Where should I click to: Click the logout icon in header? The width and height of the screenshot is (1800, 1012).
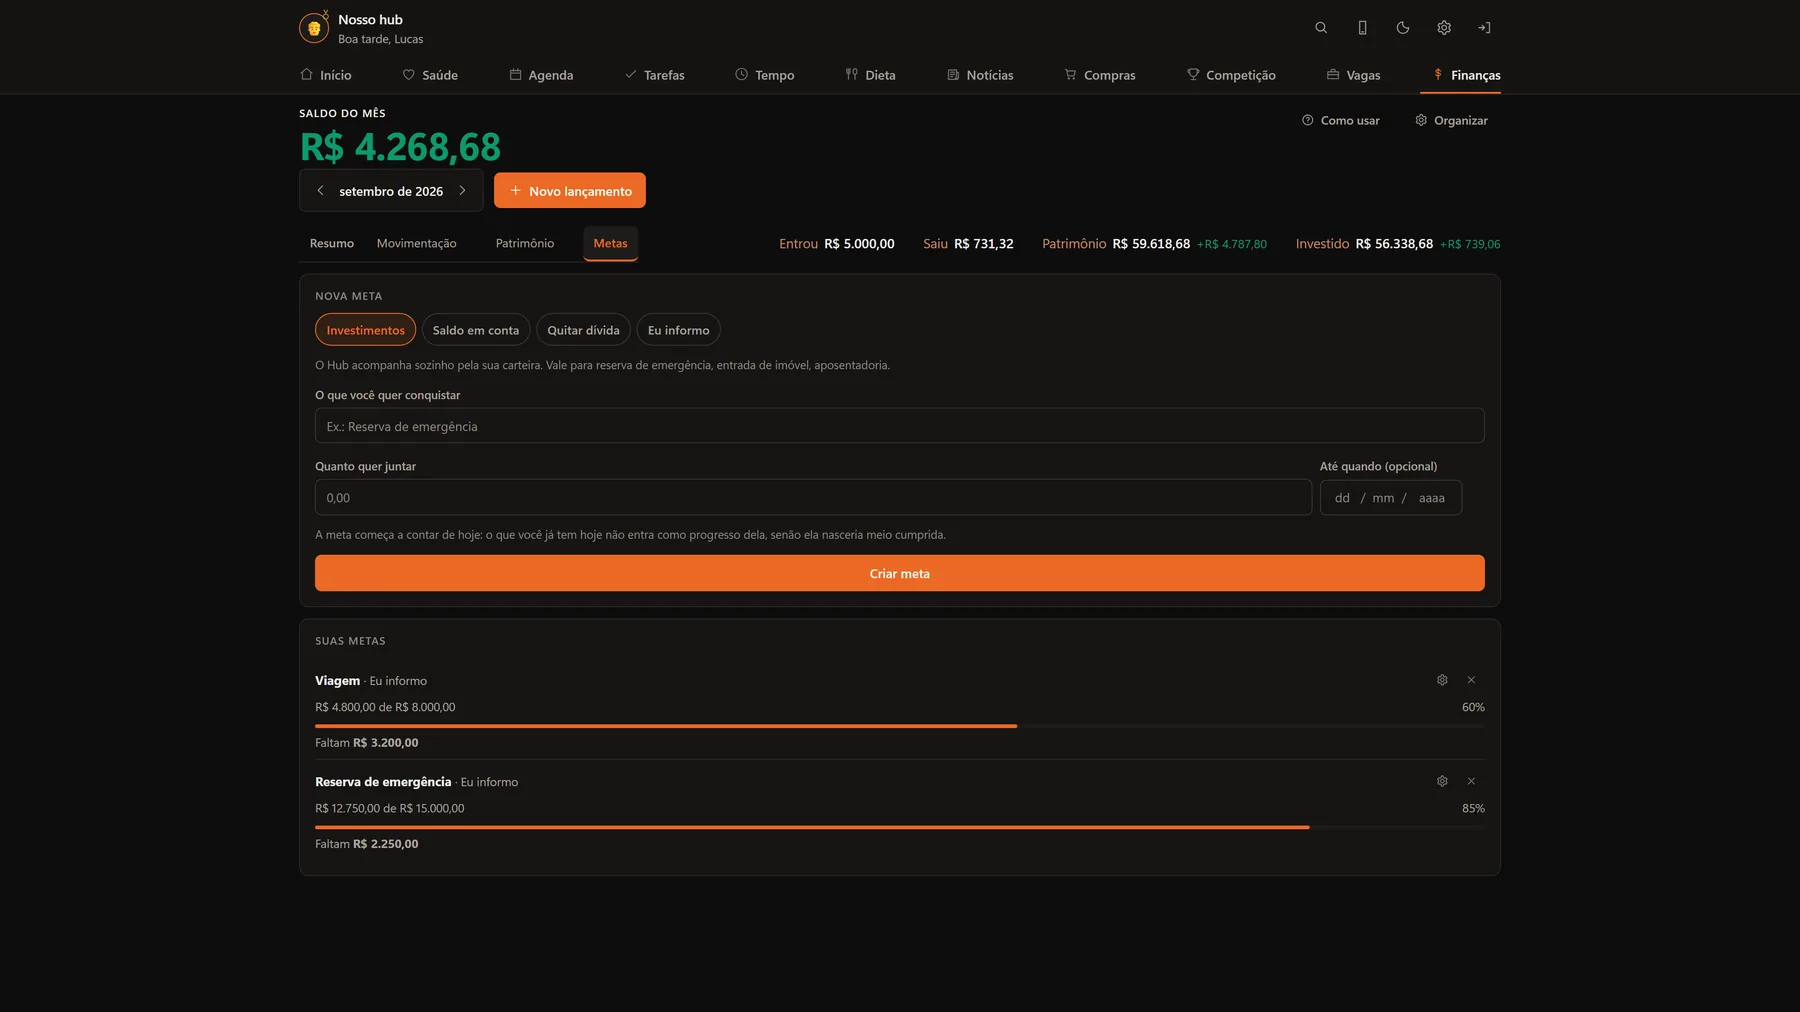(1484, 28)
